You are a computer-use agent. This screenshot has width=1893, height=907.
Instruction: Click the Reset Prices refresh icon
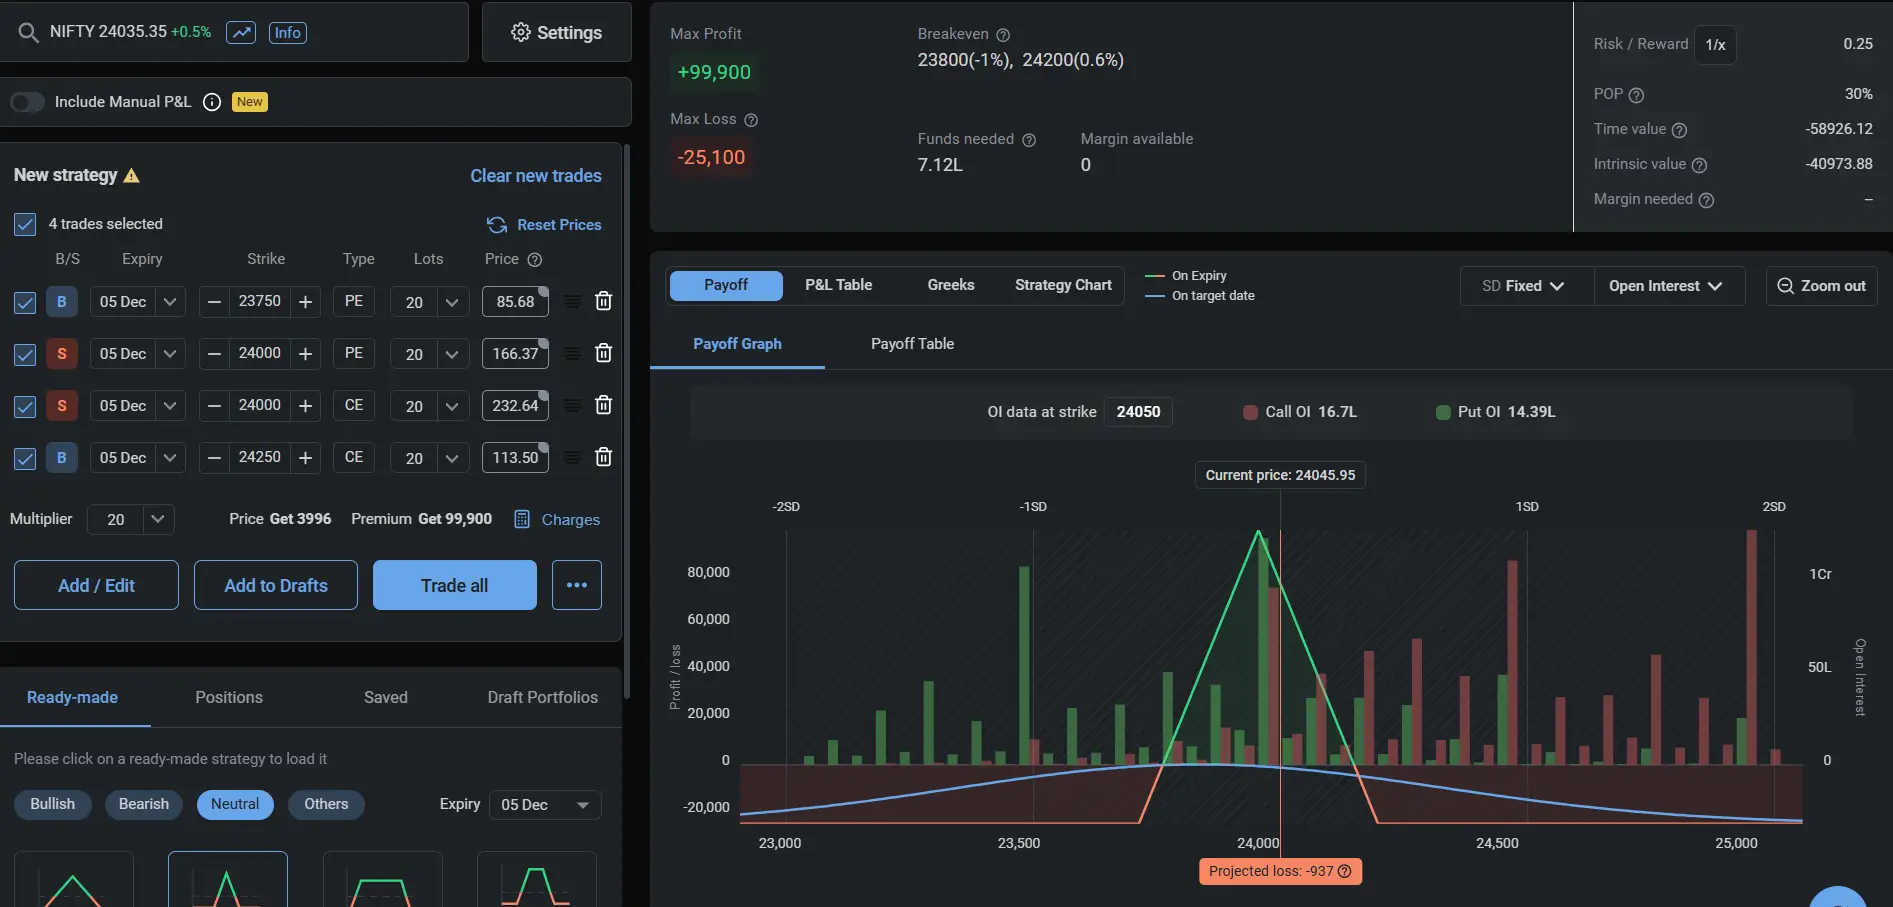[x=497, y=225]
